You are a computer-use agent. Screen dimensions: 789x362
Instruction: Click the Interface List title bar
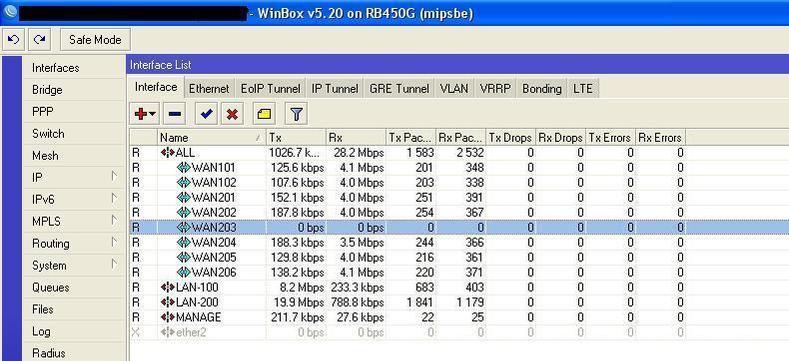457,65
